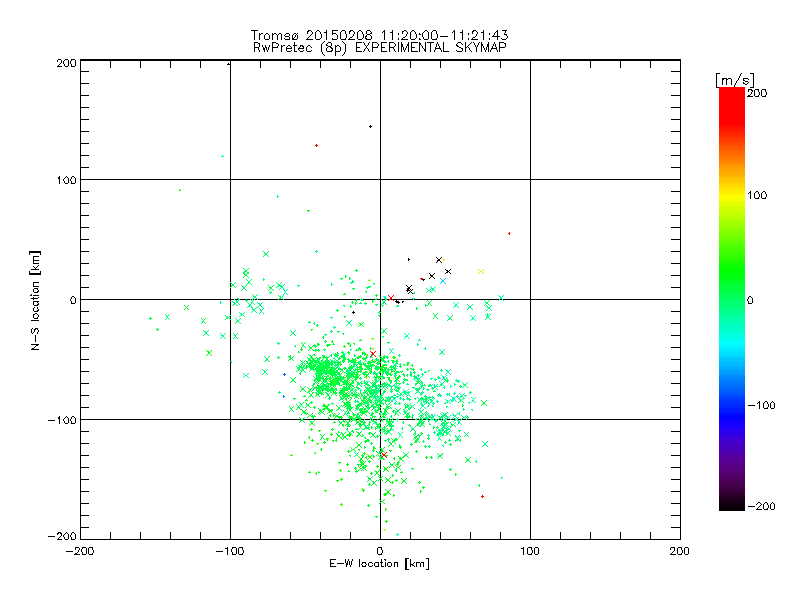
Task: Click the black dot near 145 km north
Action: (370, 127)
